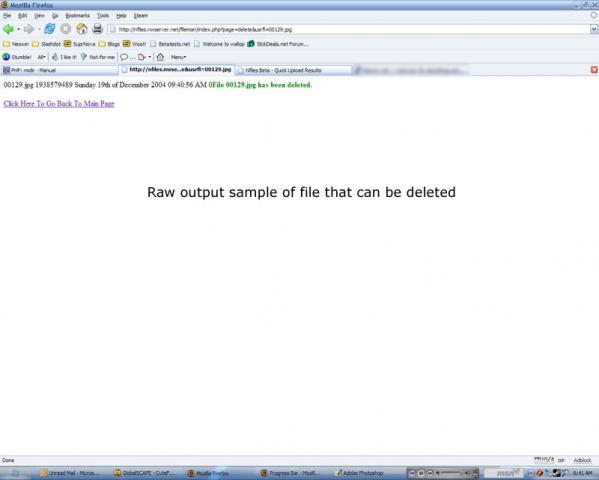Click the Stumble! globe button
The image size is (599, 480).
tap(17, 57)
